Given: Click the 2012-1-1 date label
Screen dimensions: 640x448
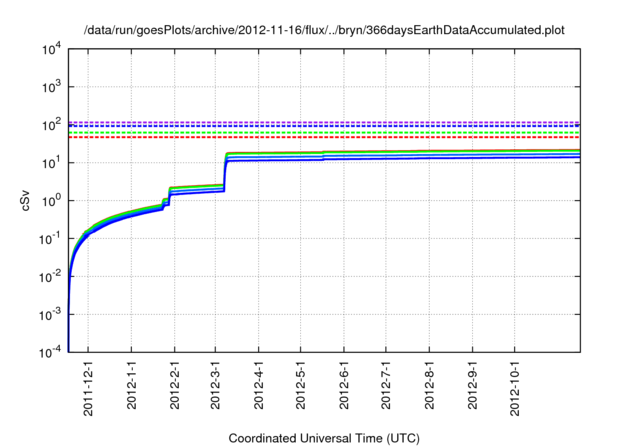Looking at the screenshot, I should pos(131,385).
